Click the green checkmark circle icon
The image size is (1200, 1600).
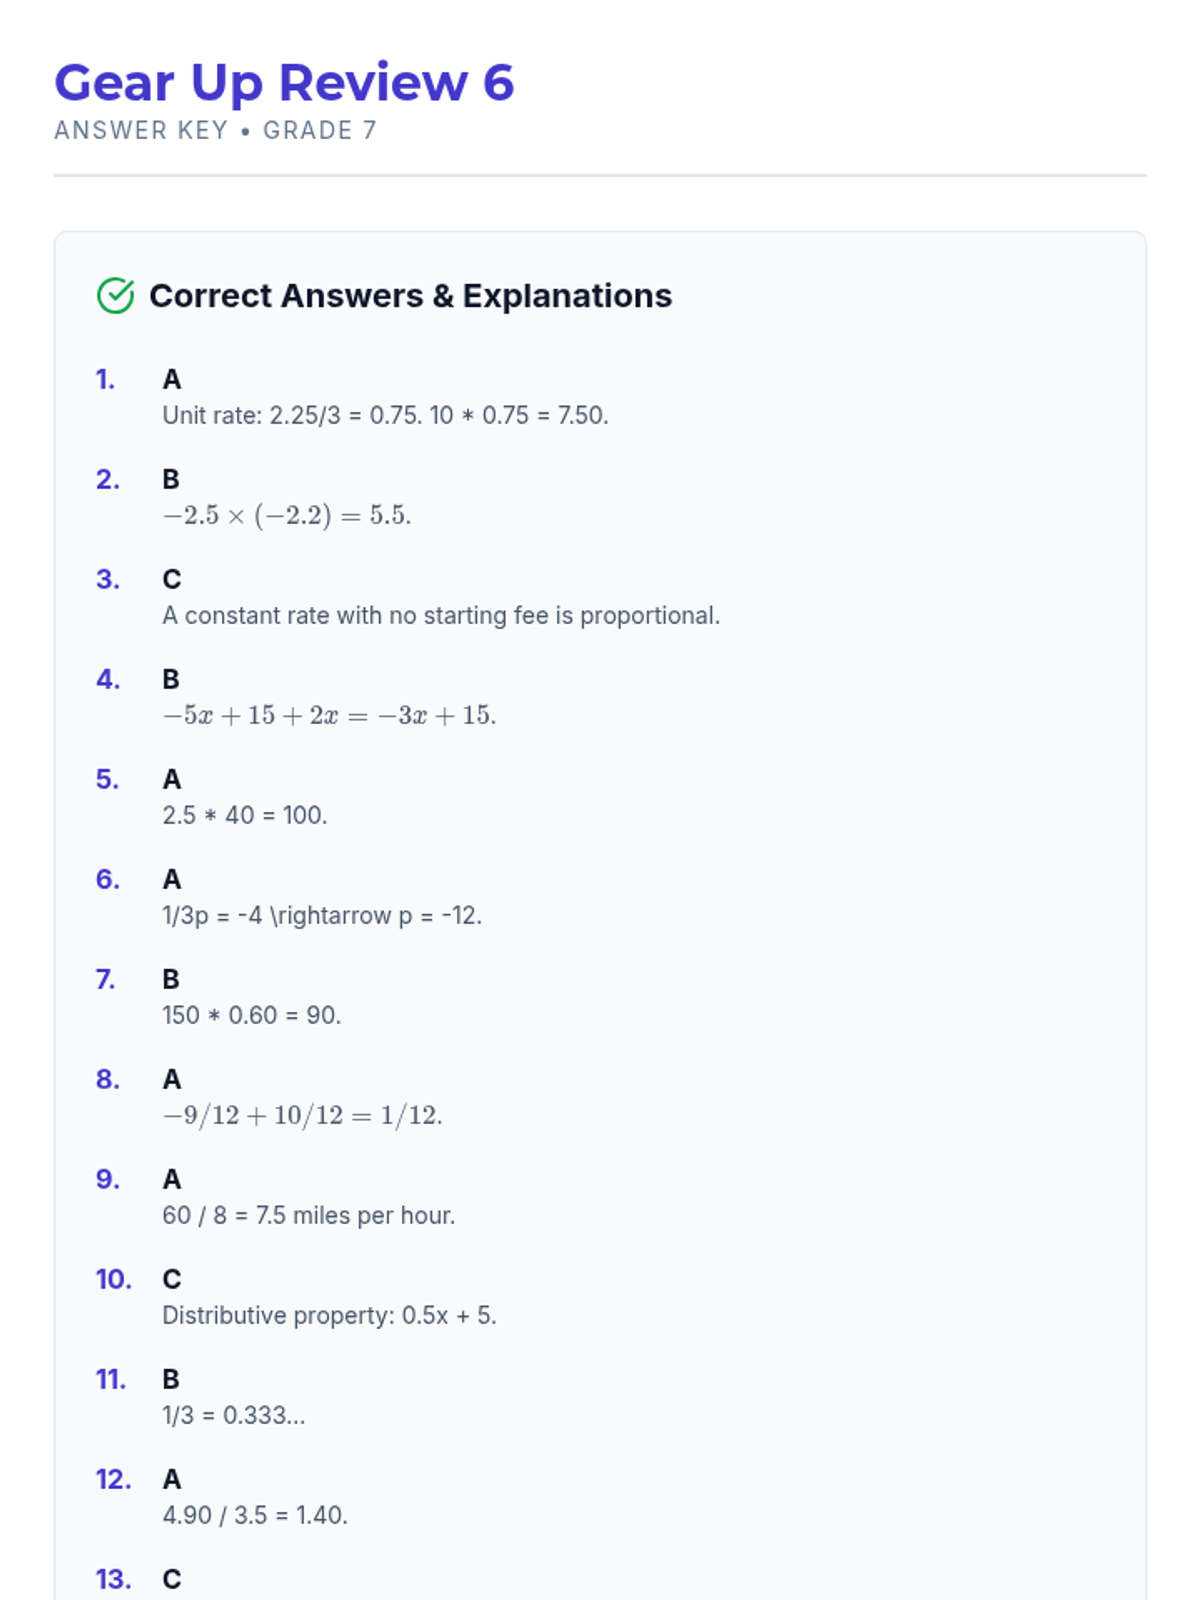(x=116, y=296)
